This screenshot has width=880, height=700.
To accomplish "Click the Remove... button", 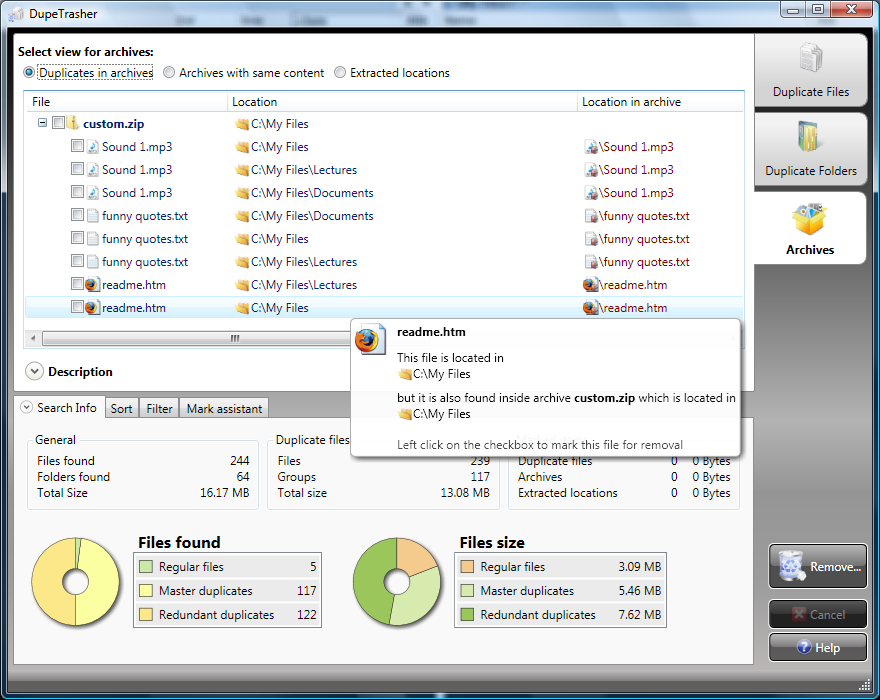I will (818, 566).
